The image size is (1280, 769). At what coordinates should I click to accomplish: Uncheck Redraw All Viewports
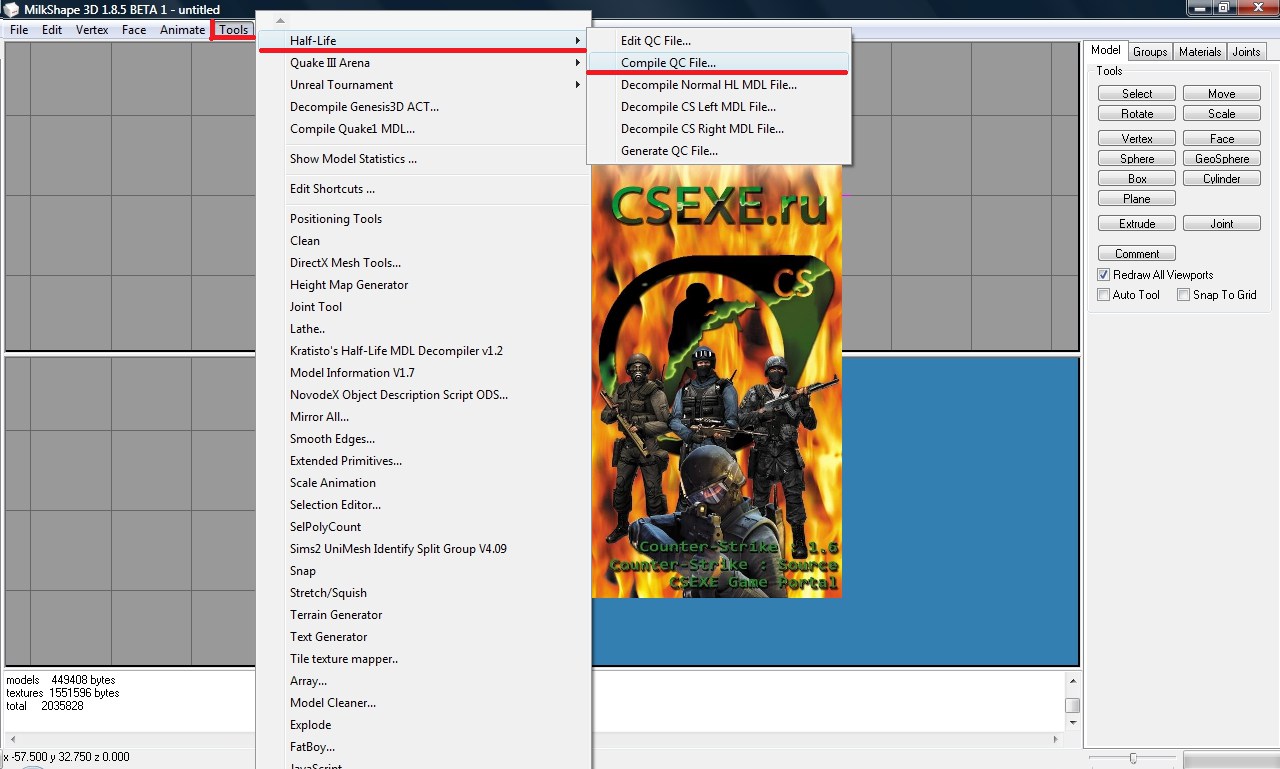click(1104, 275)
